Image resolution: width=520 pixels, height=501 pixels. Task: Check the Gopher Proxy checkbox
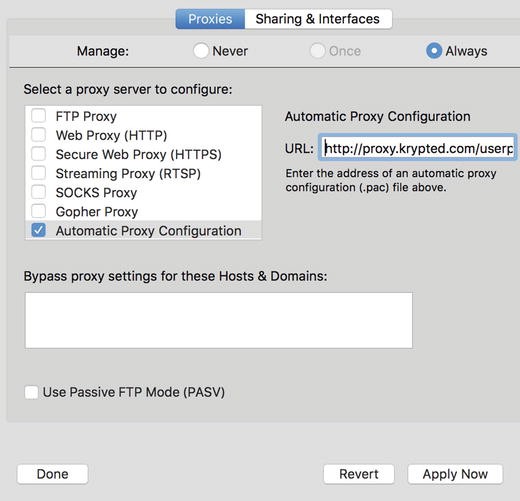point(38,211)
